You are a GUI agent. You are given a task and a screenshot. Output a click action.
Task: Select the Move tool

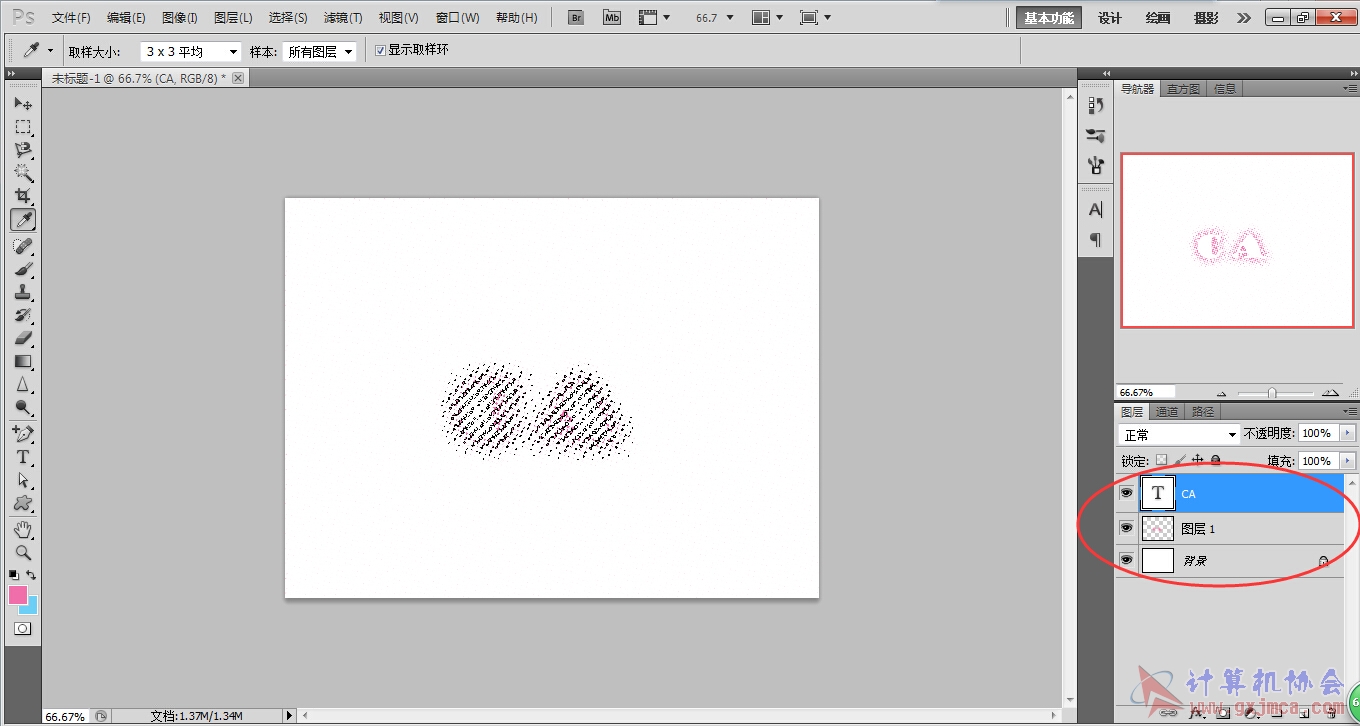click(x=23, y=103)
